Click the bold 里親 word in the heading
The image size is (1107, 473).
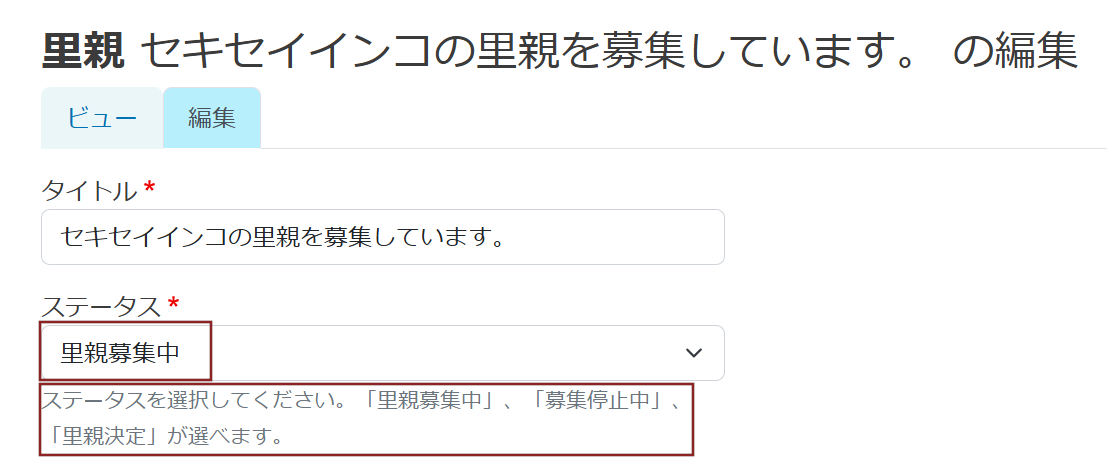point(83,52)
